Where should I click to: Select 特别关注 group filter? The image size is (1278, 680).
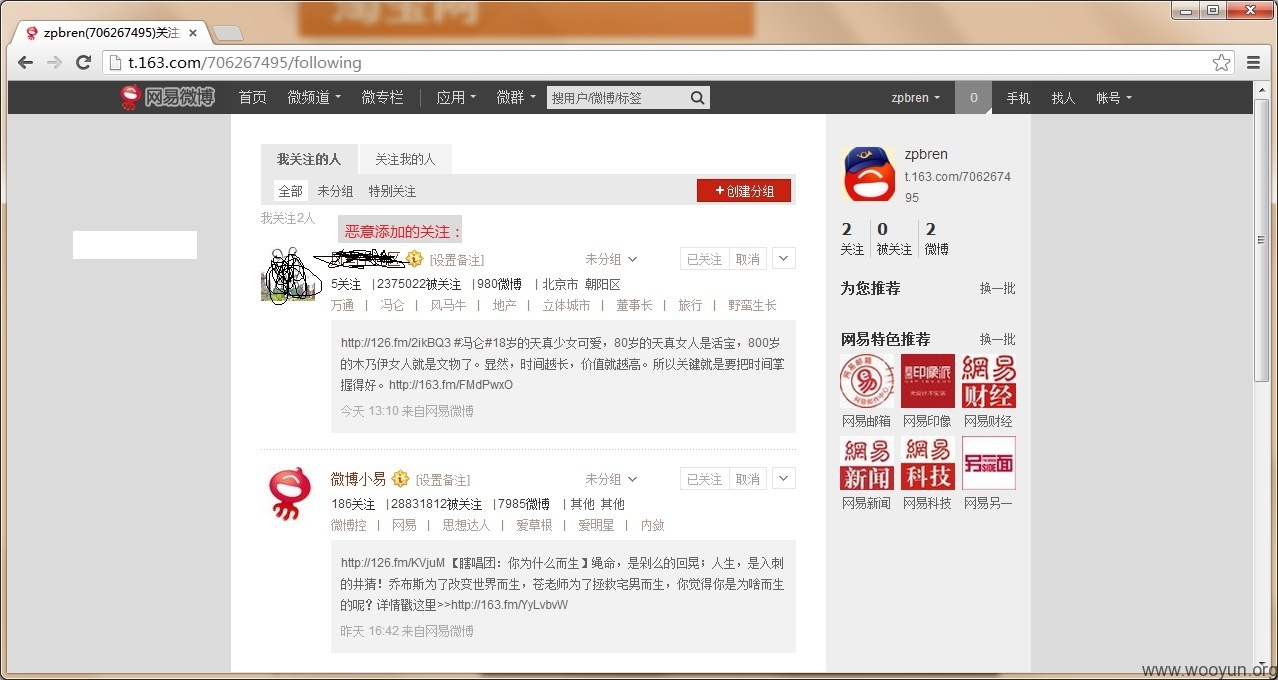pos(392,191)
